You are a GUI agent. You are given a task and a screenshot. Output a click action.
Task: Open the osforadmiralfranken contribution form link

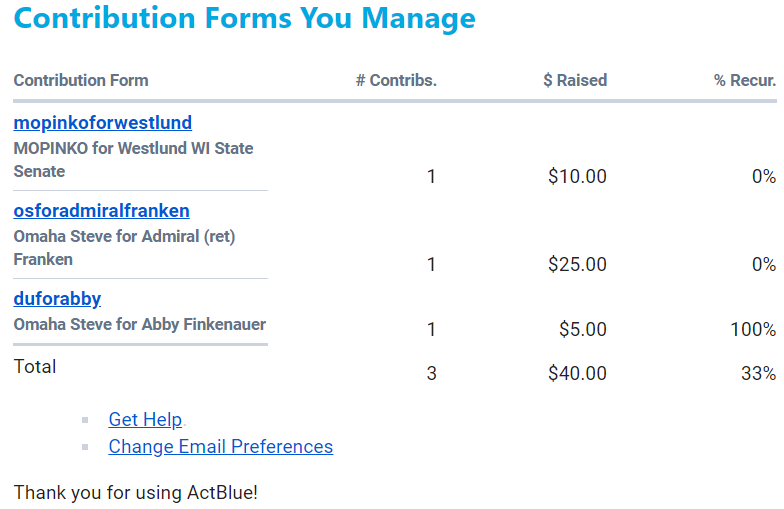tap(101, 211)
